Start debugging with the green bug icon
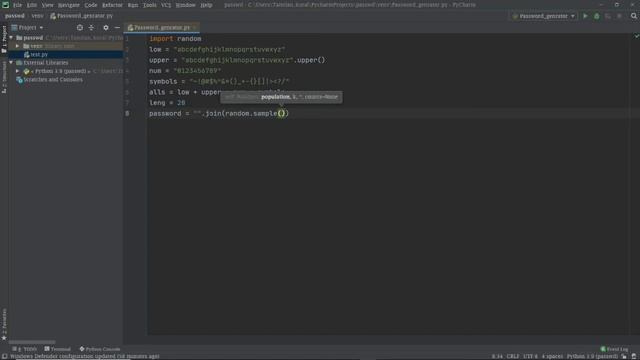The height and width of the screenshot is (360, 640). [597, 16]
